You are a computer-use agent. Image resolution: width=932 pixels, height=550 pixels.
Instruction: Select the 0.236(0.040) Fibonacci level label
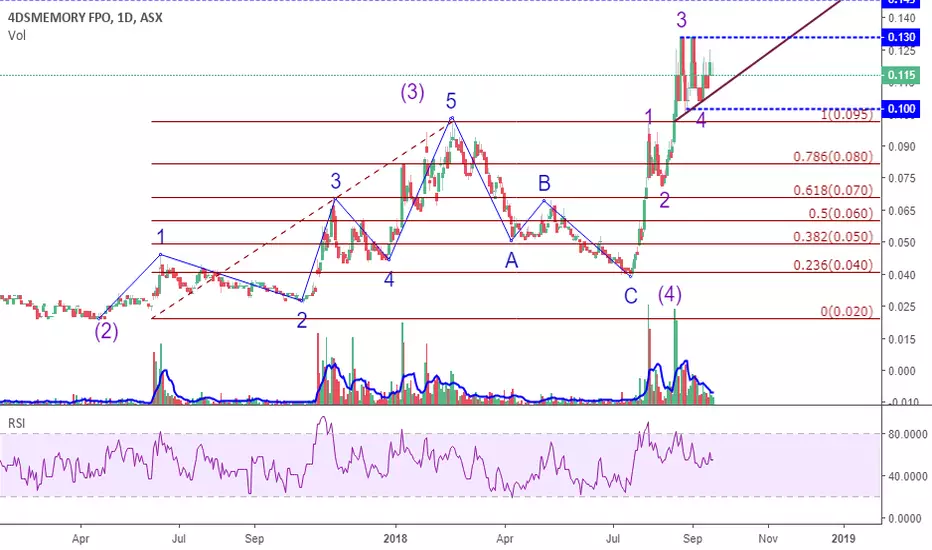coord(833,265)
